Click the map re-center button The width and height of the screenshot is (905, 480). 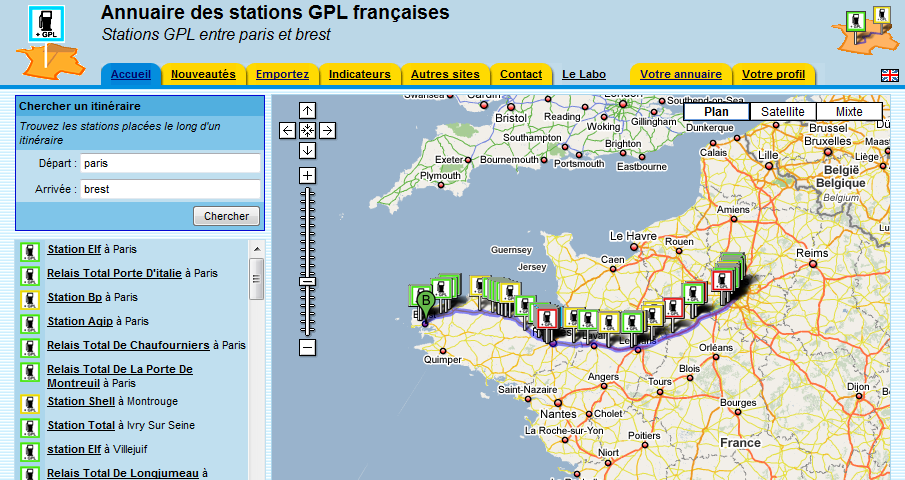point(307,130)
